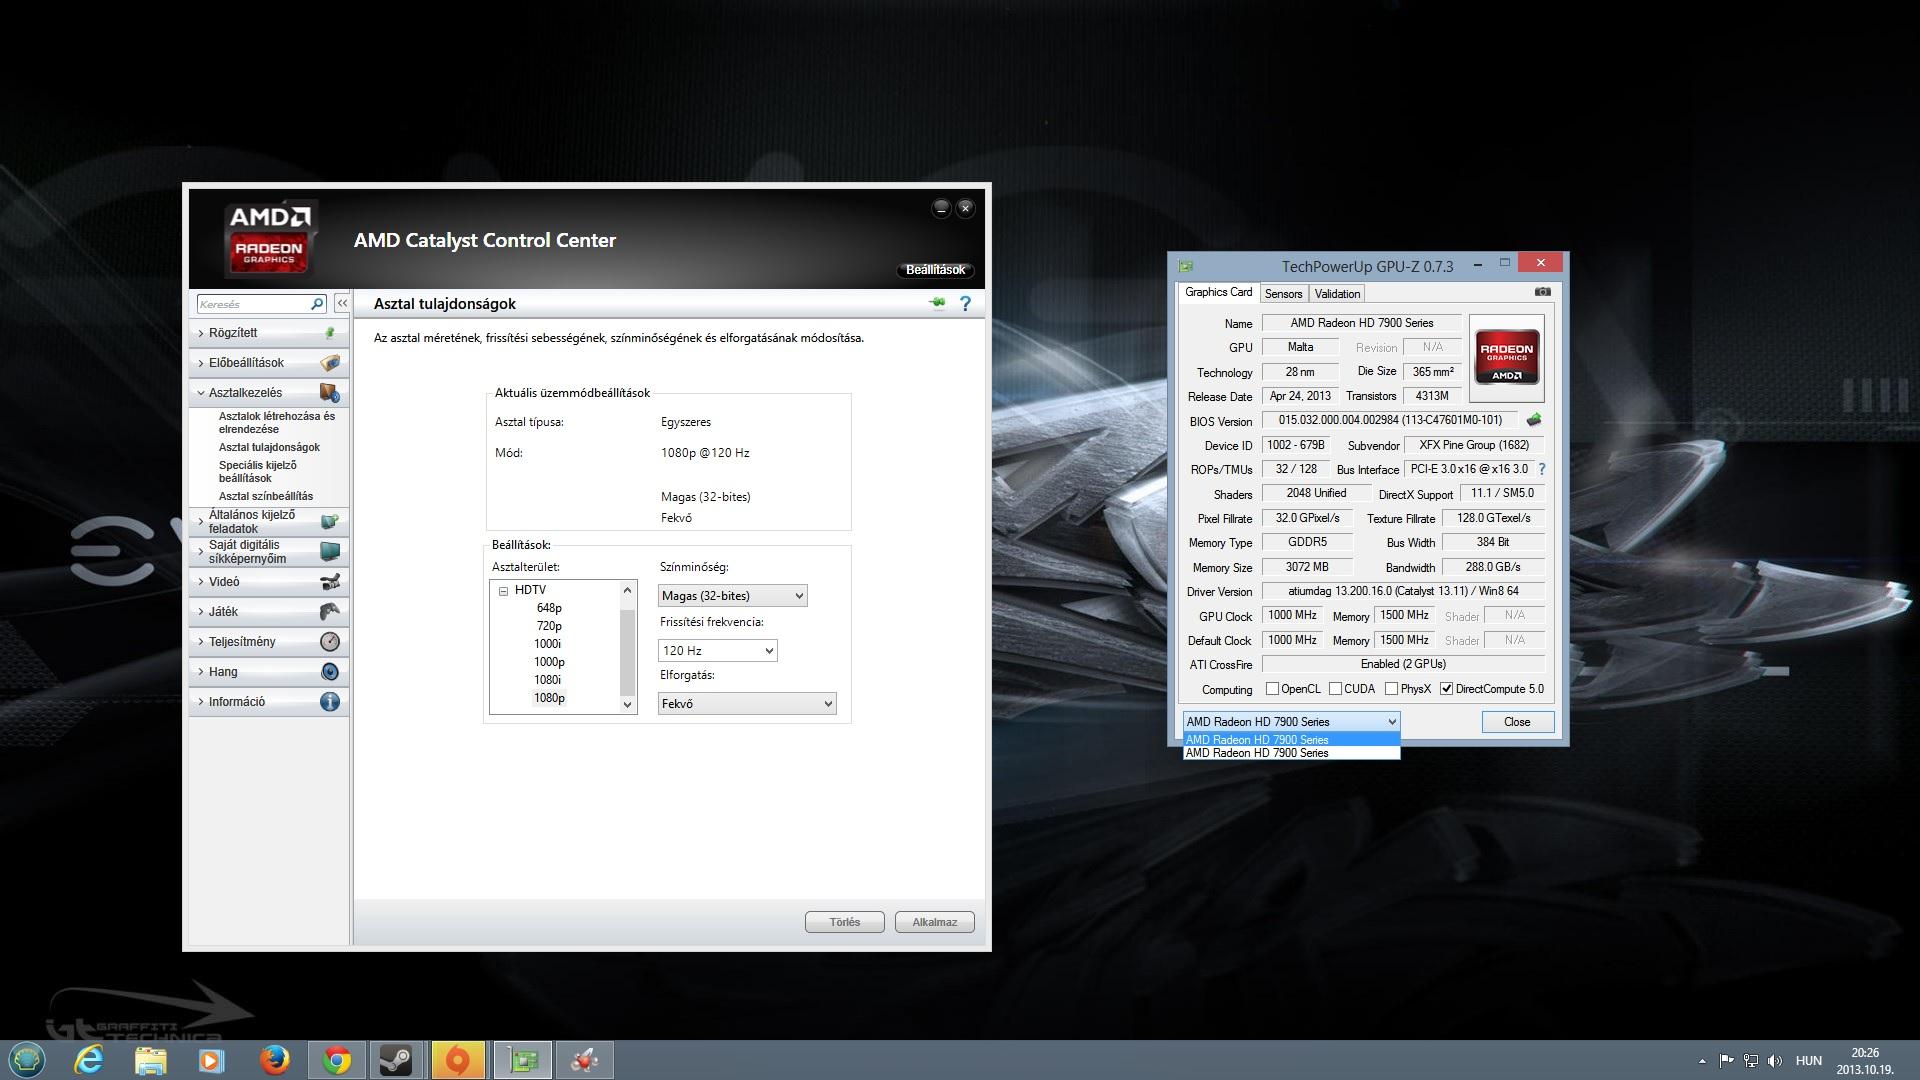Viewport: 1920px width, 1080px height.
Task: Open the Beállítások menu in Catalyst
Action: point(935,270)
